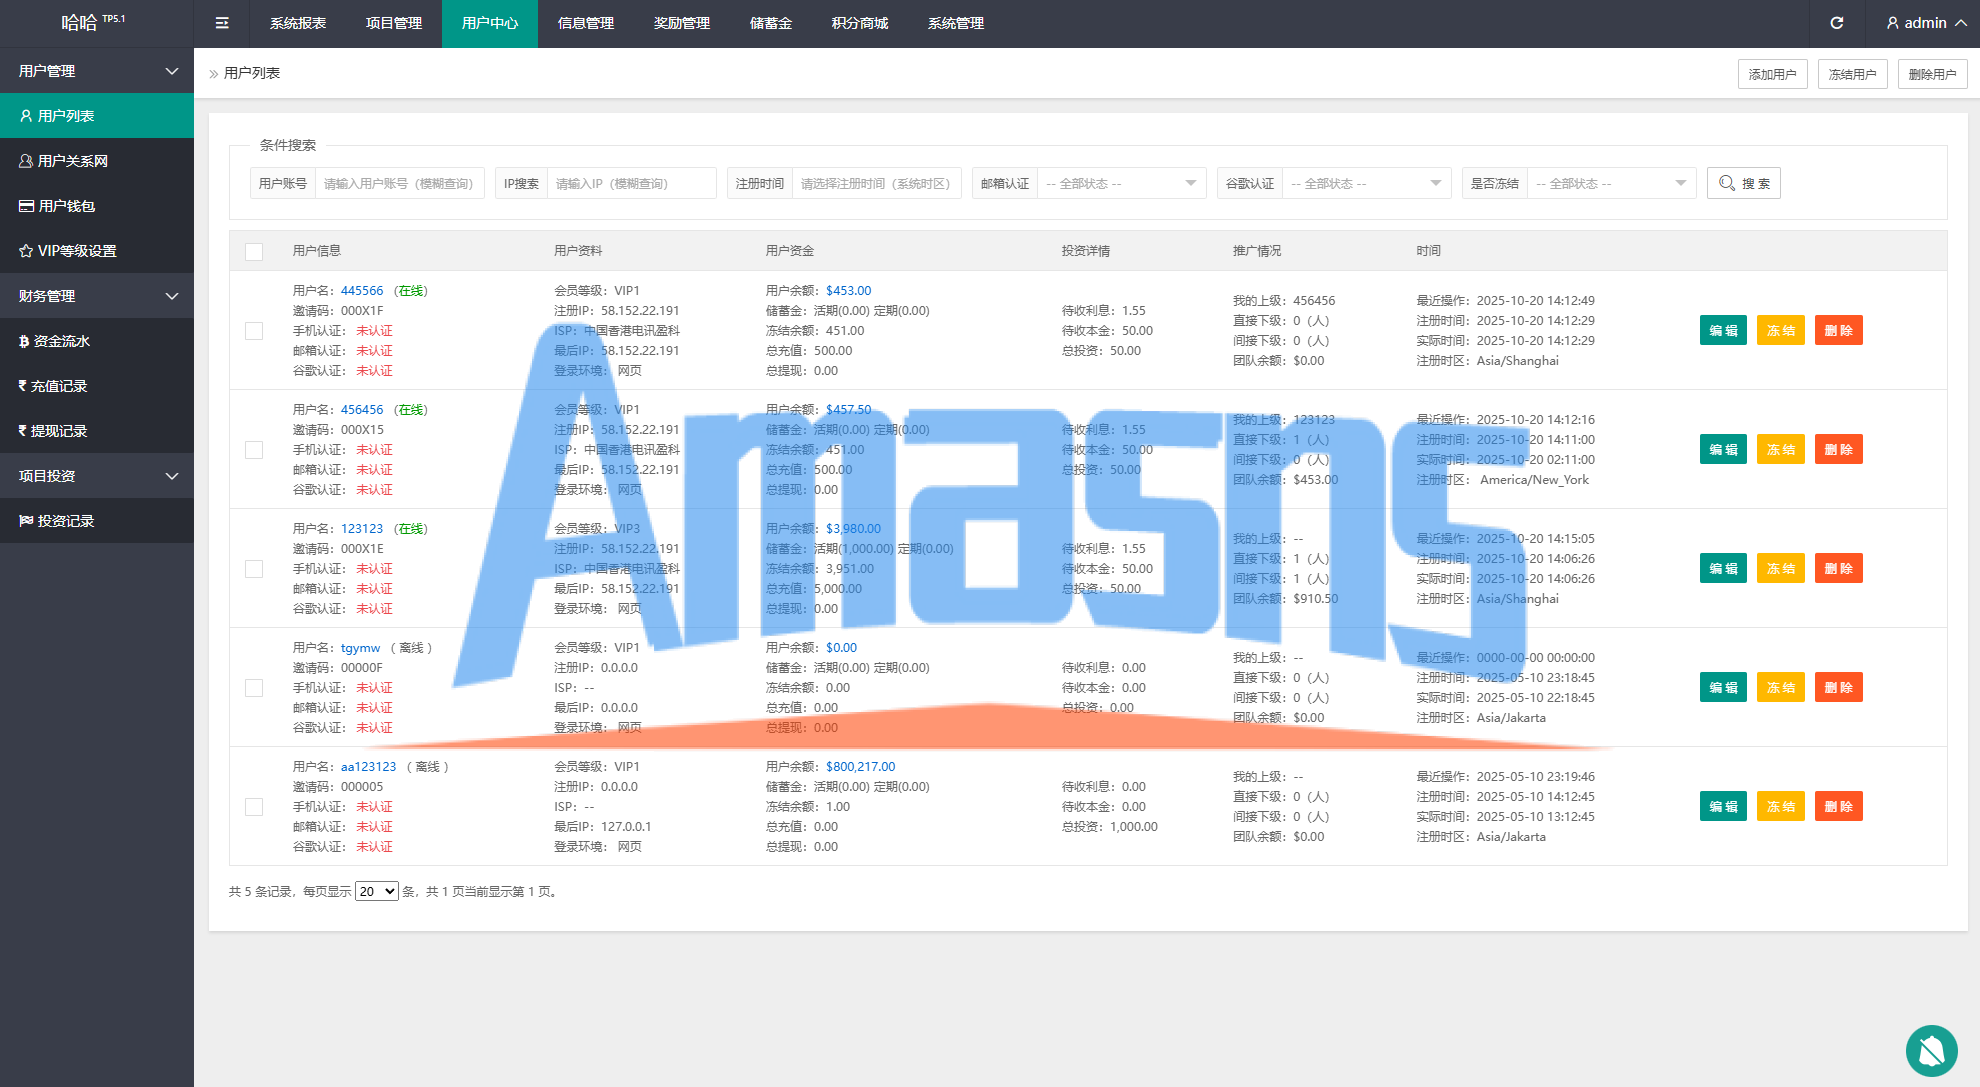Switch to the 奖励管理 top menu

[x=681, y=23]
